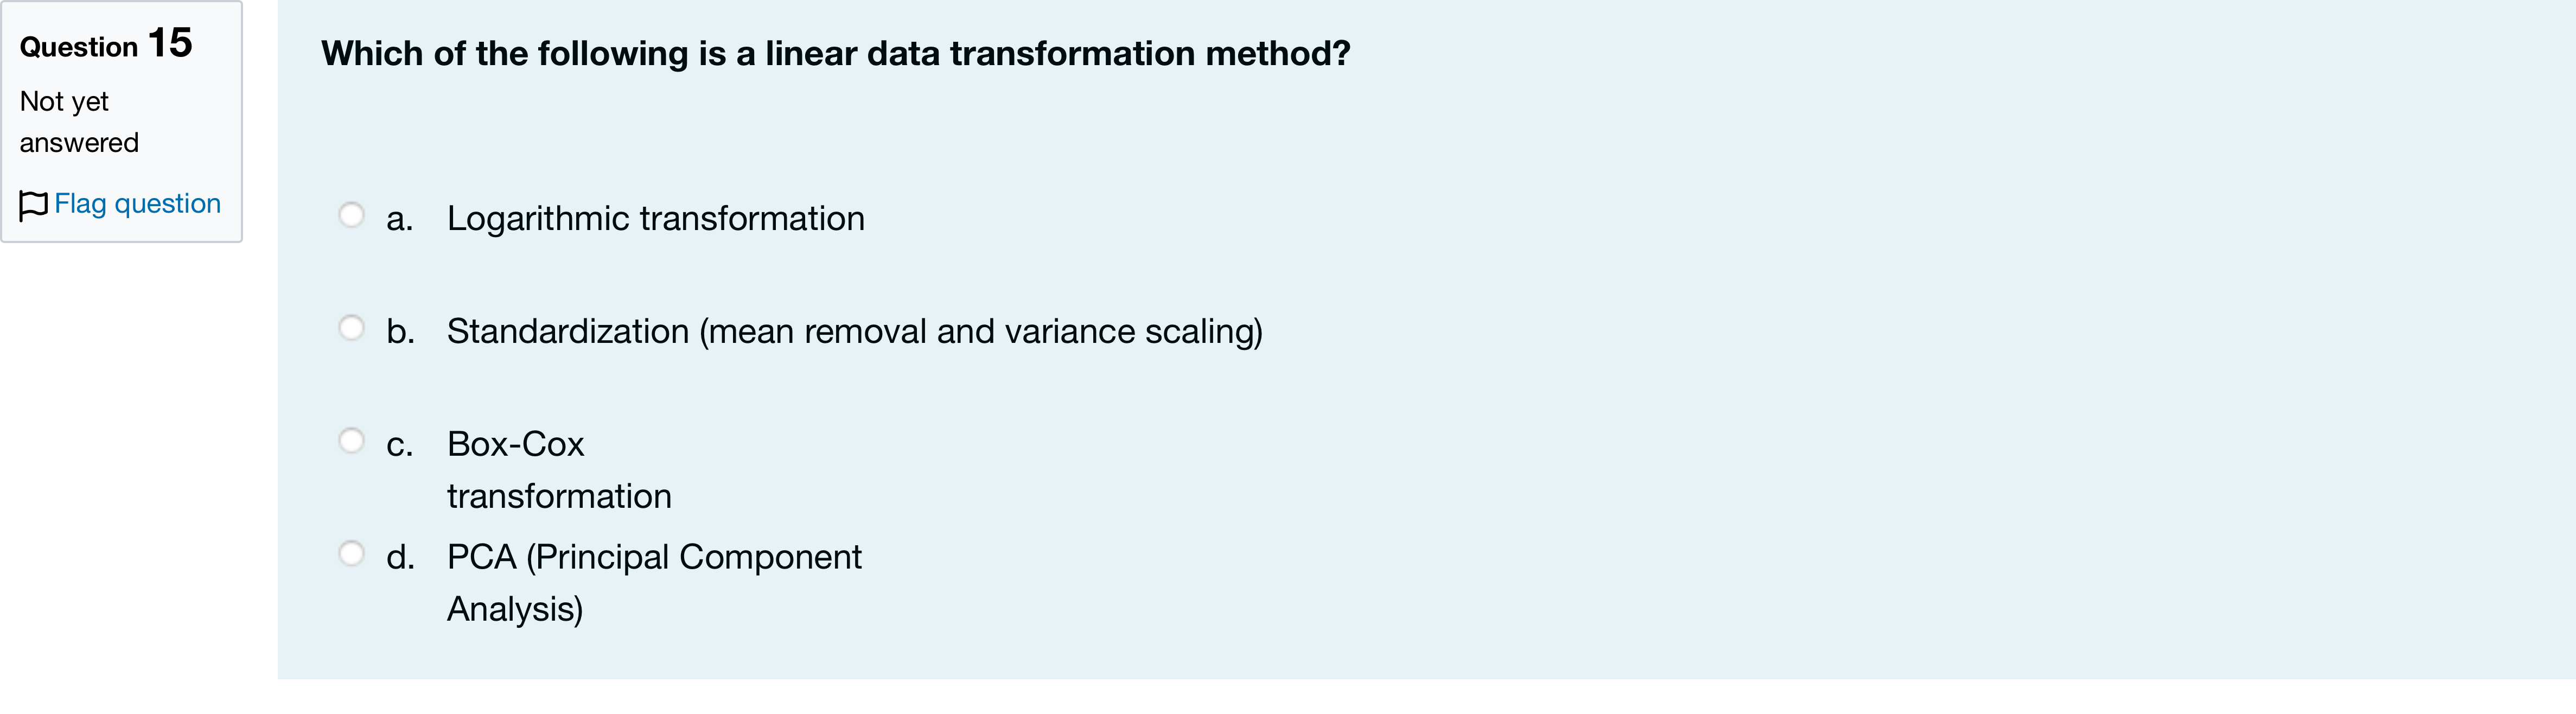
Task: Mark radio button for option c
Action: click(351, 441)
